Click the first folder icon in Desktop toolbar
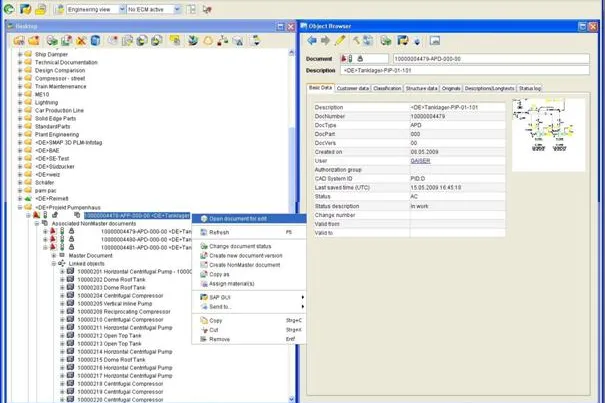605x403 pixels. (x=19, y=41)
